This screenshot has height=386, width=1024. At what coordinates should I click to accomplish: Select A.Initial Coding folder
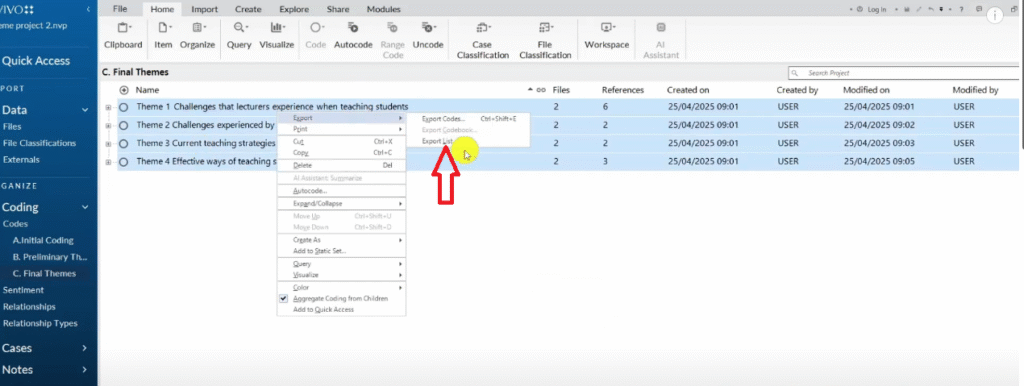[43, 240]
